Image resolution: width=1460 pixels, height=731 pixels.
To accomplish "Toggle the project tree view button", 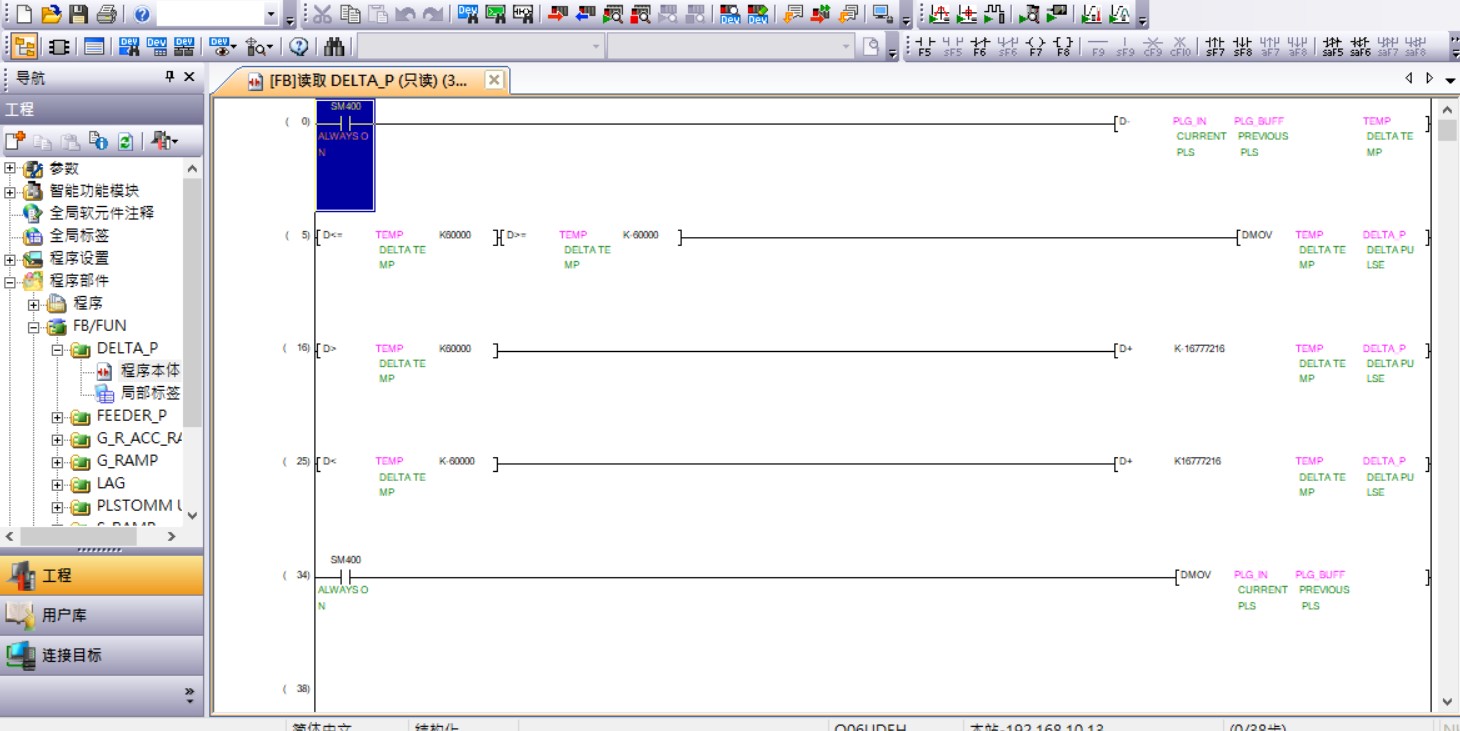I will pos(25,47).
